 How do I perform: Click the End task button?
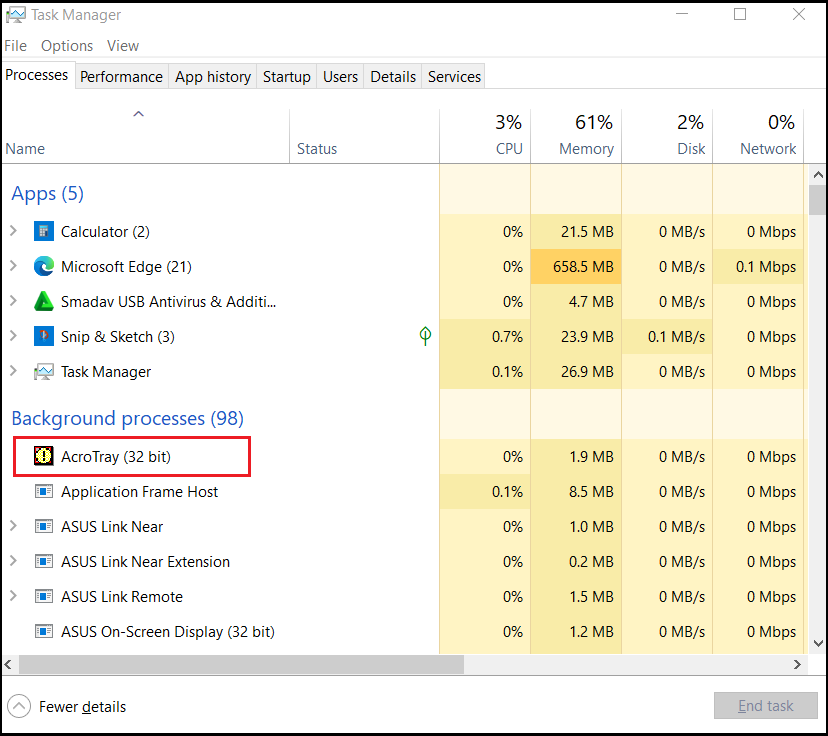point(766,705)
